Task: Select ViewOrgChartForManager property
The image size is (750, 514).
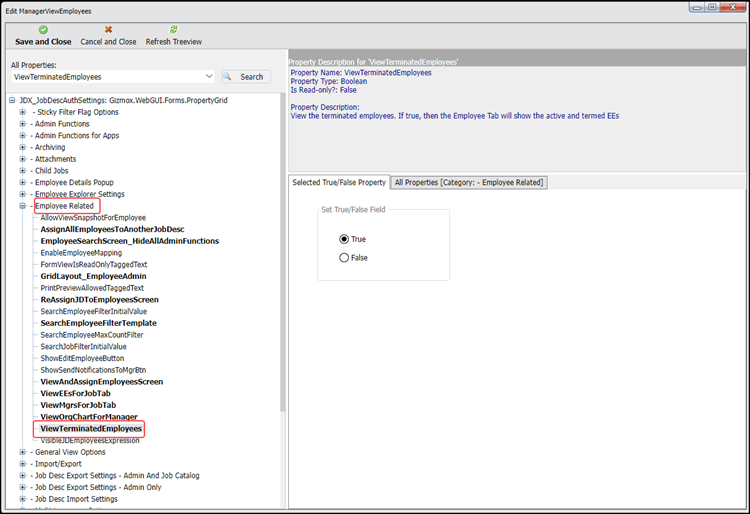Action: coord(89,417)
